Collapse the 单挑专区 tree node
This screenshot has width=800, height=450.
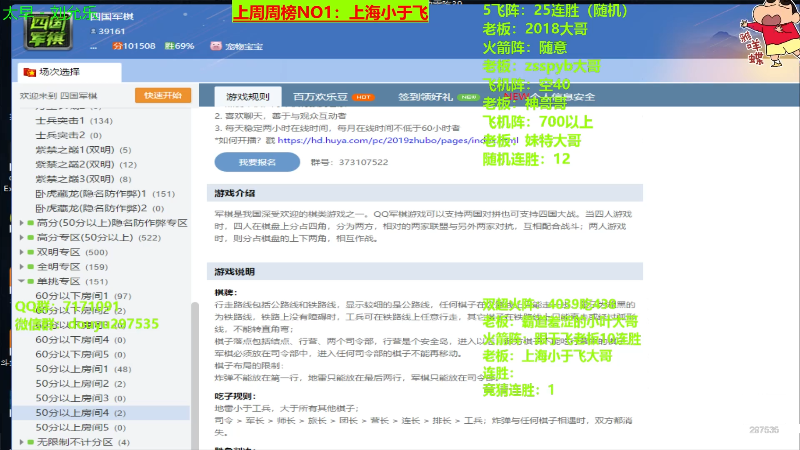[x=21, y=281]
